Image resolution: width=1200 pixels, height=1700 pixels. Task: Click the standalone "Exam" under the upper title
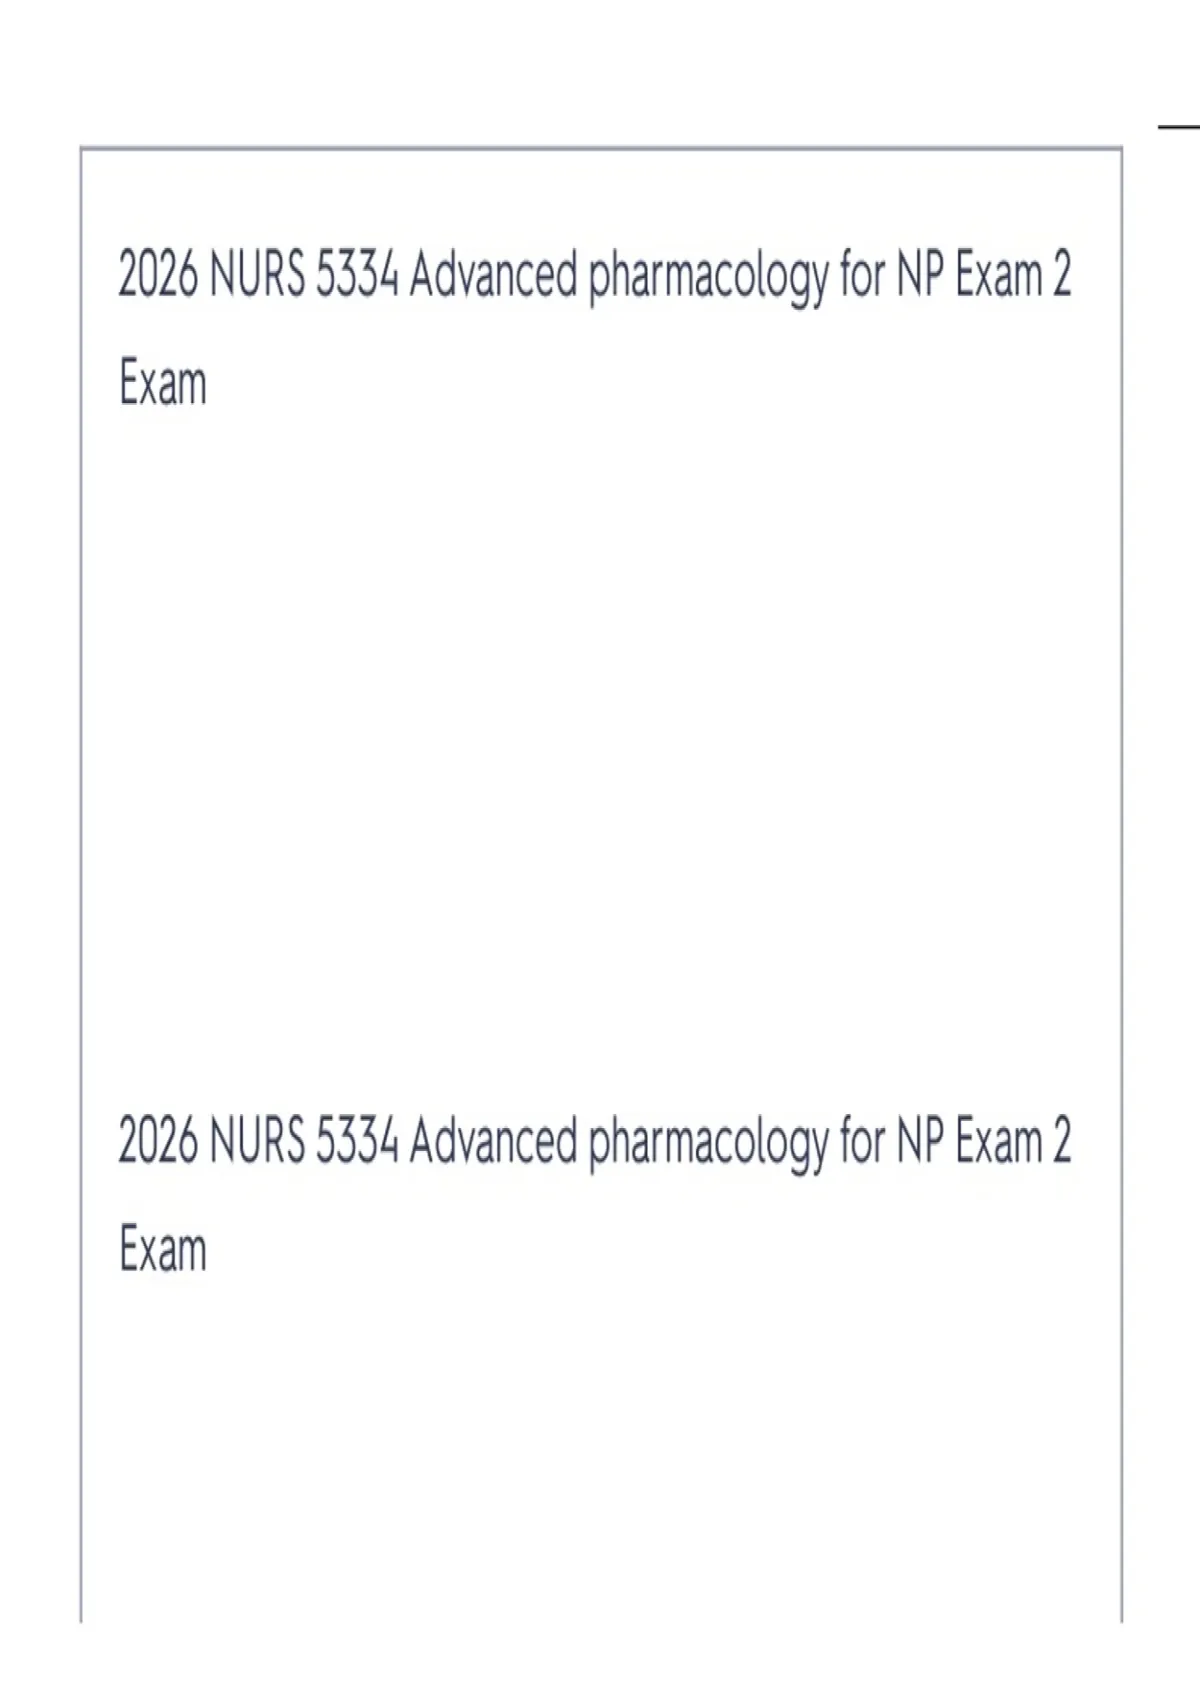pyautogui.click(x=163, y=383)
